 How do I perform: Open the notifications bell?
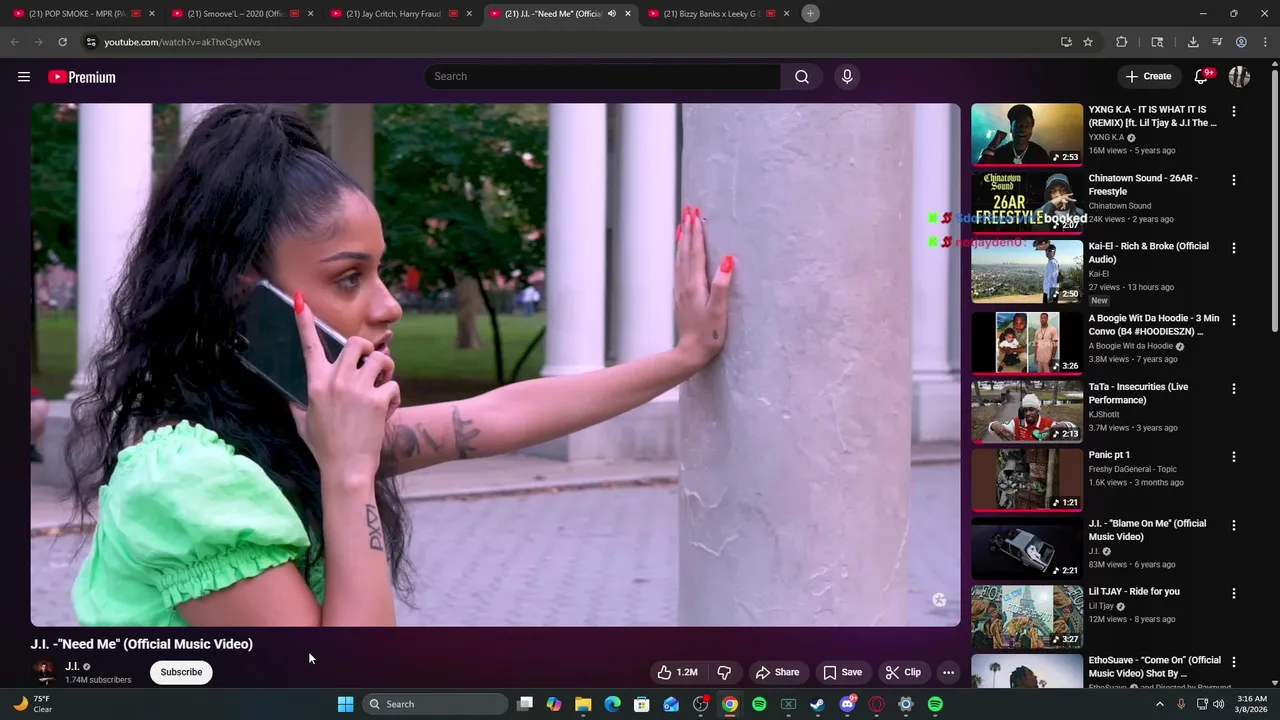pyautogui.click(x=1202, y=77)
